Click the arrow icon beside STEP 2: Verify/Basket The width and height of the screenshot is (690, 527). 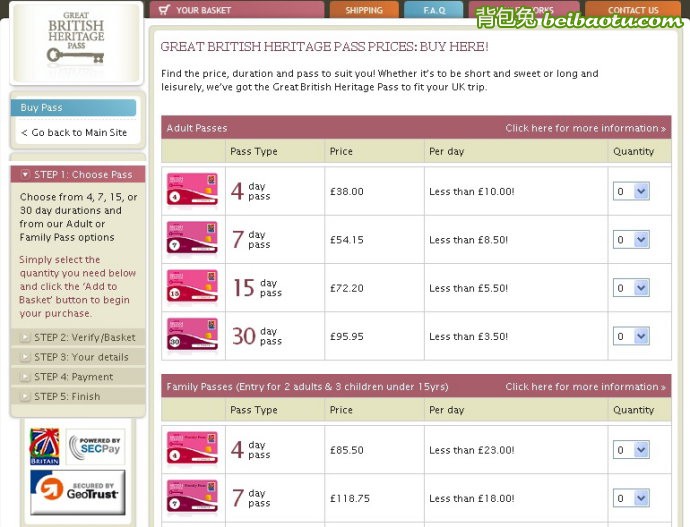pyautogui.click(x=25, y=338)
